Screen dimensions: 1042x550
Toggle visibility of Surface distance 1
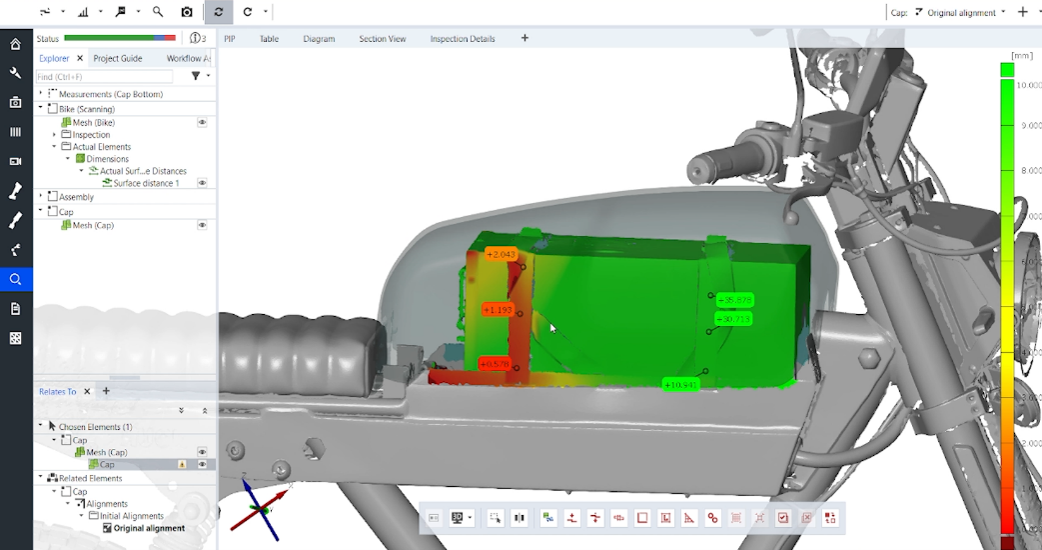pos(202,183)
